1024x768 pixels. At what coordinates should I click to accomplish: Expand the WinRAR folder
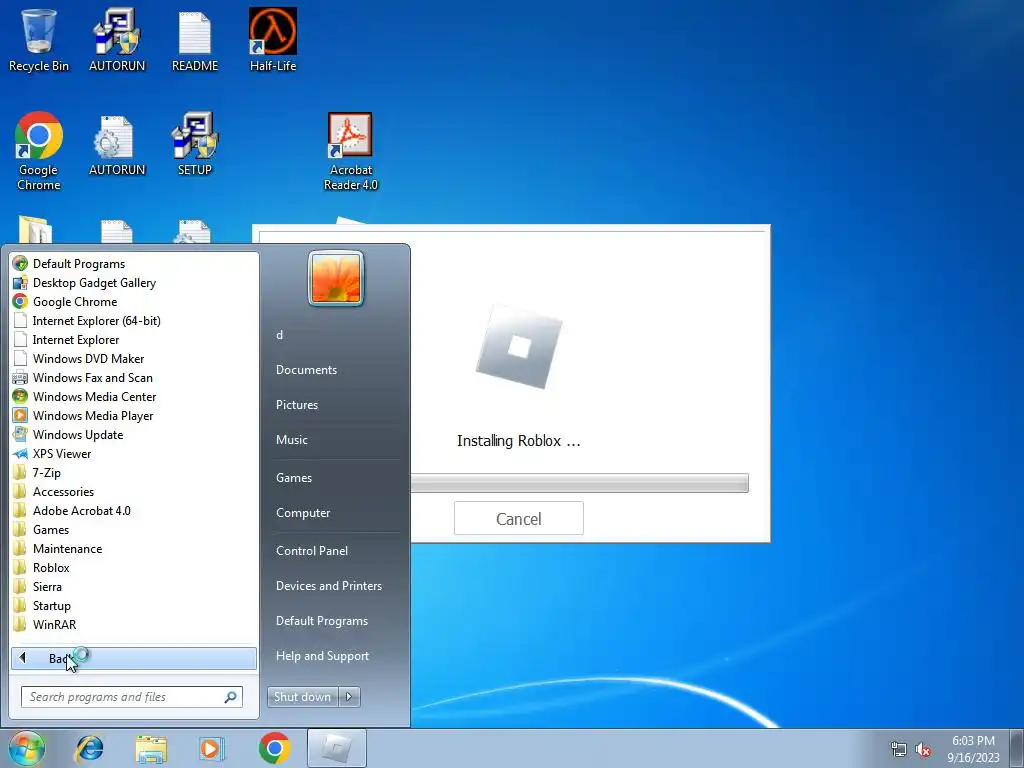click(134, 624)
